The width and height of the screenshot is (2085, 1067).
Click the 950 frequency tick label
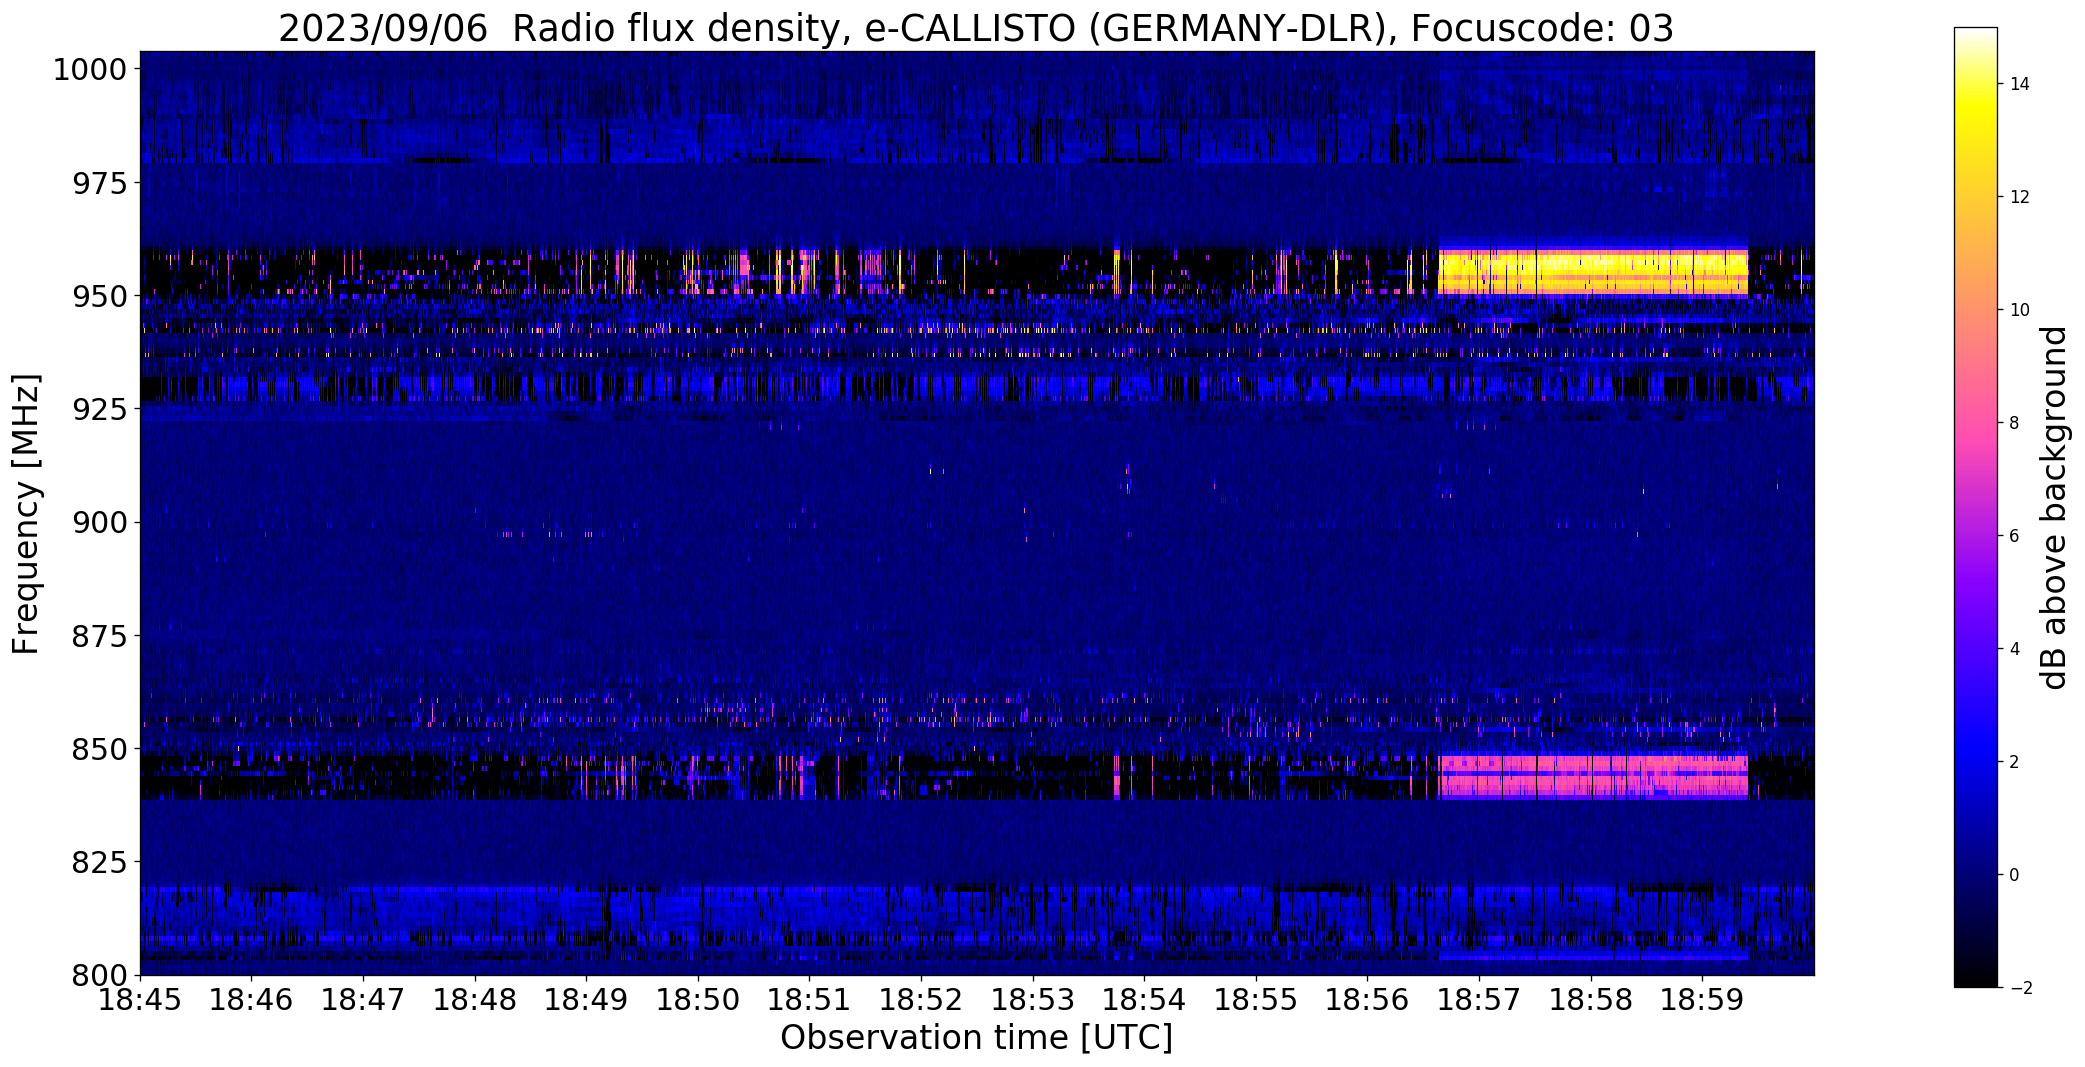tap(99, 296)
